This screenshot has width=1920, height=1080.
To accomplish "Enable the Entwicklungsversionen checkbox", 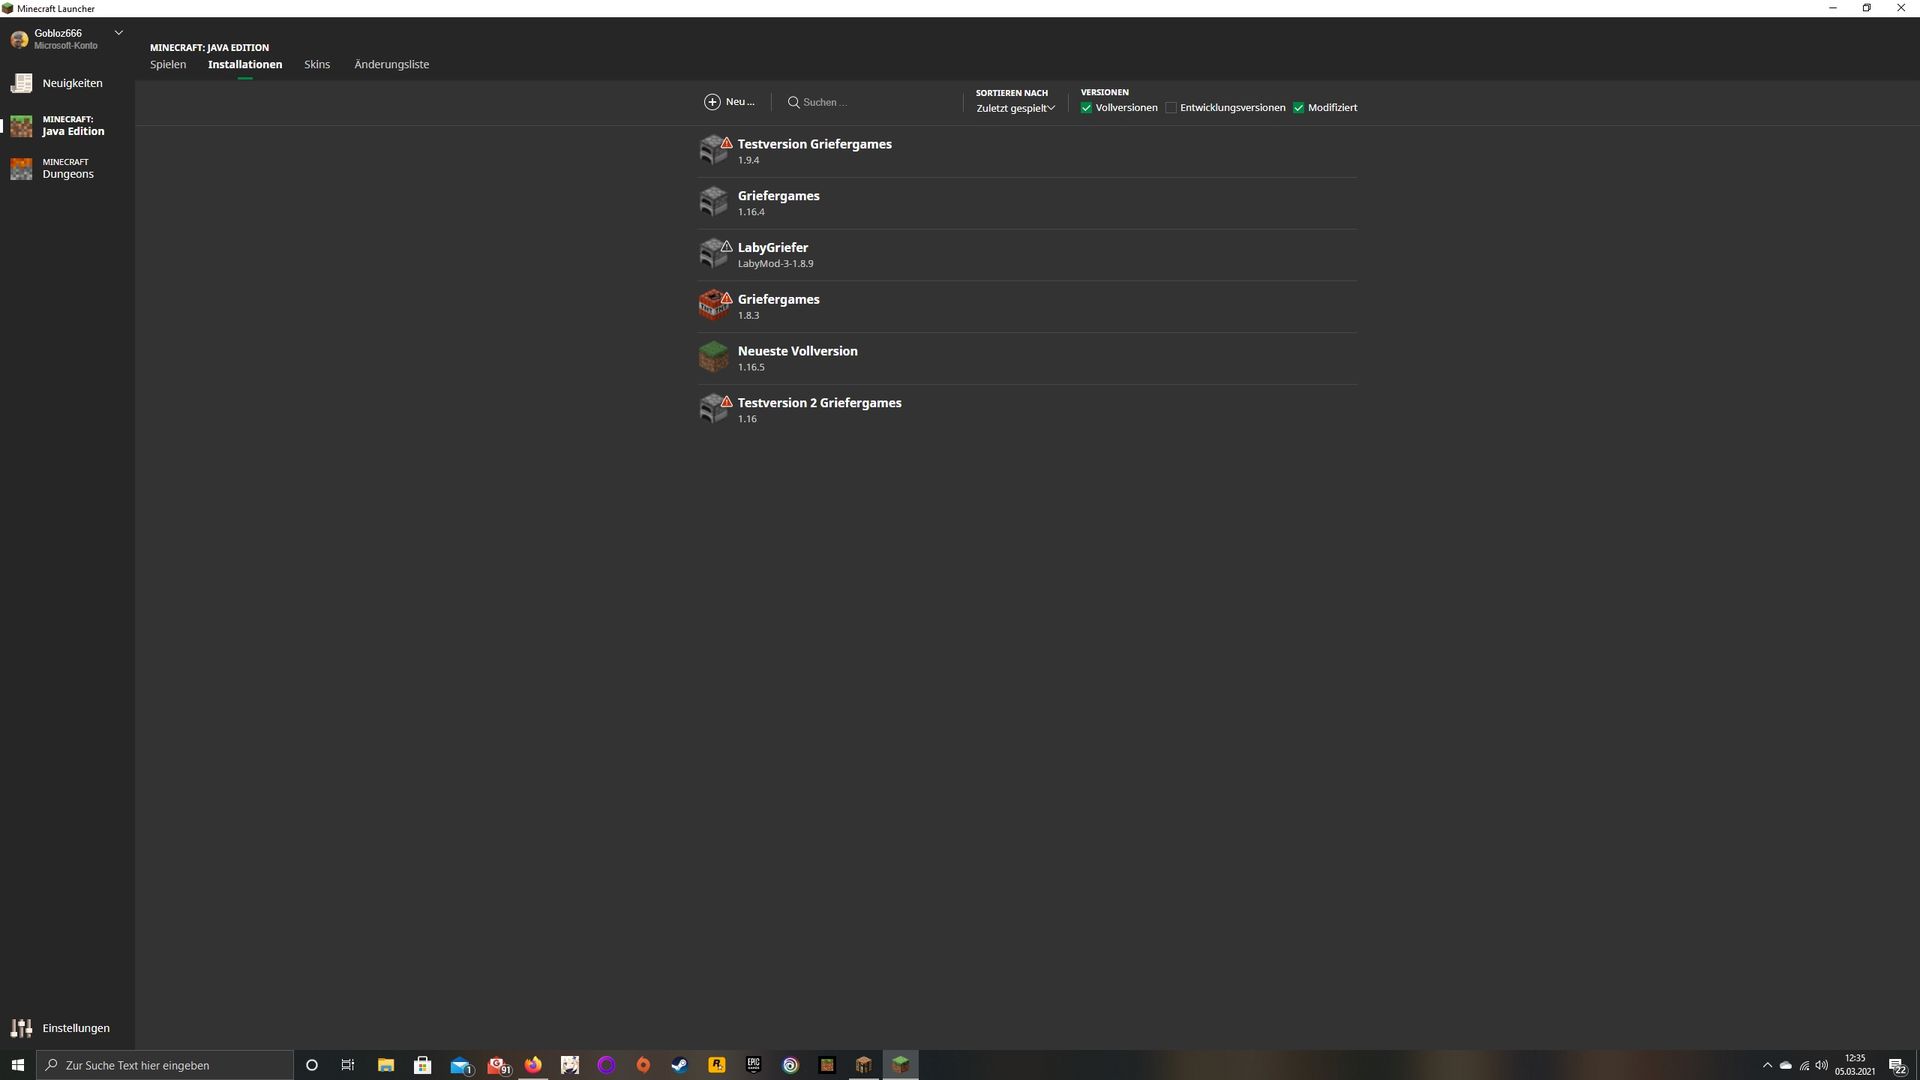I will point(1171,108).
